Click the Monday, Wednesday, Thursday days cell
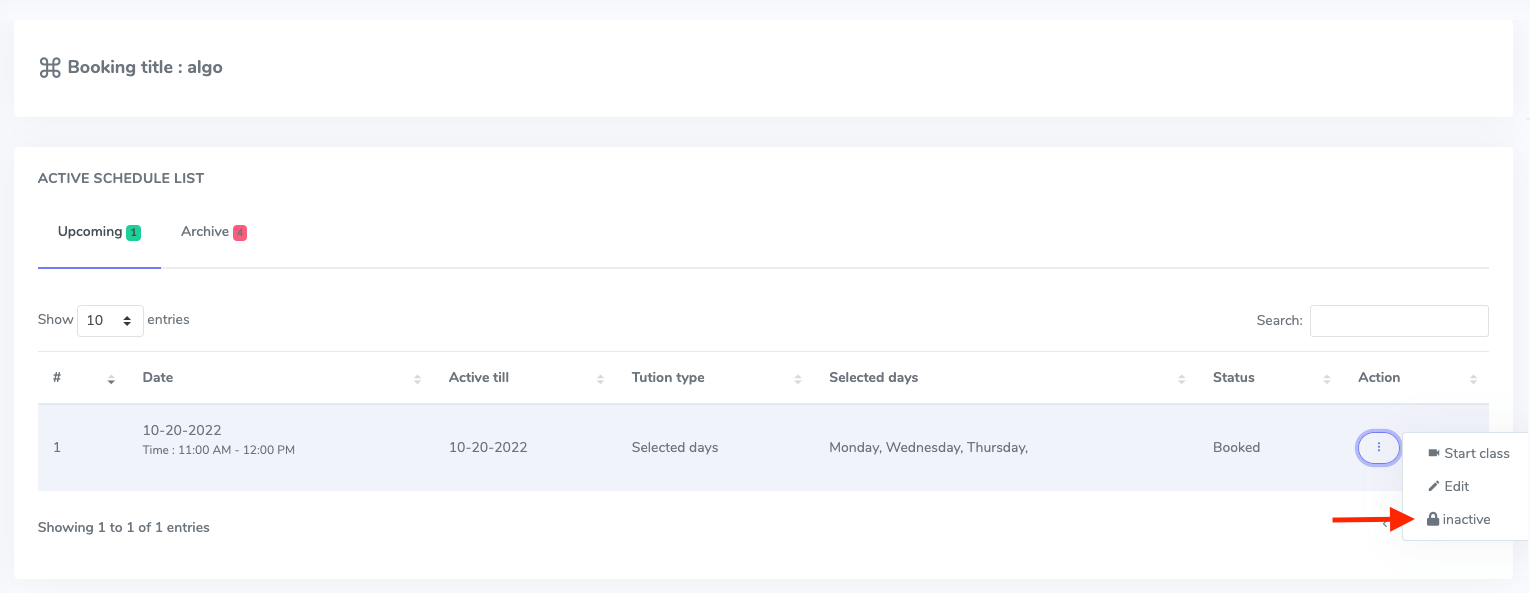 click(x=928, y=448)
